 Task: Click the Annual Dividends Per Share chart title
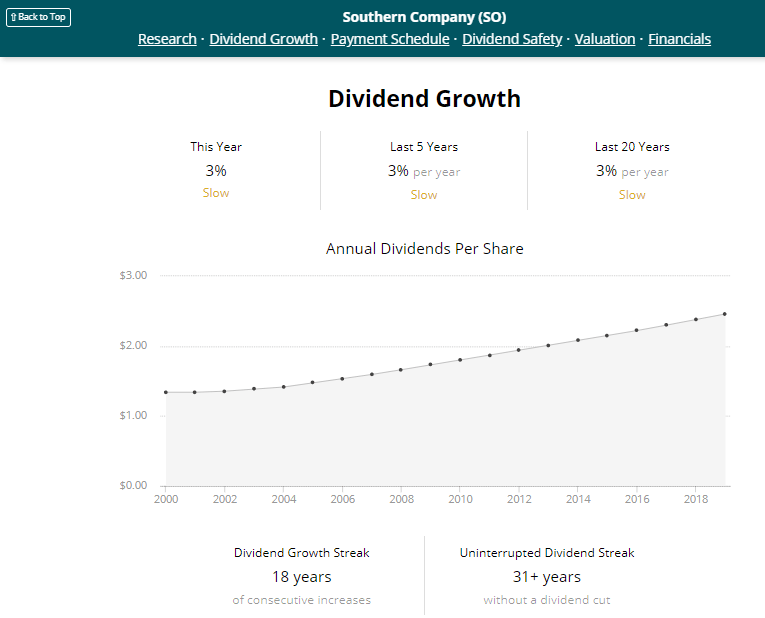tap(424, 249)
